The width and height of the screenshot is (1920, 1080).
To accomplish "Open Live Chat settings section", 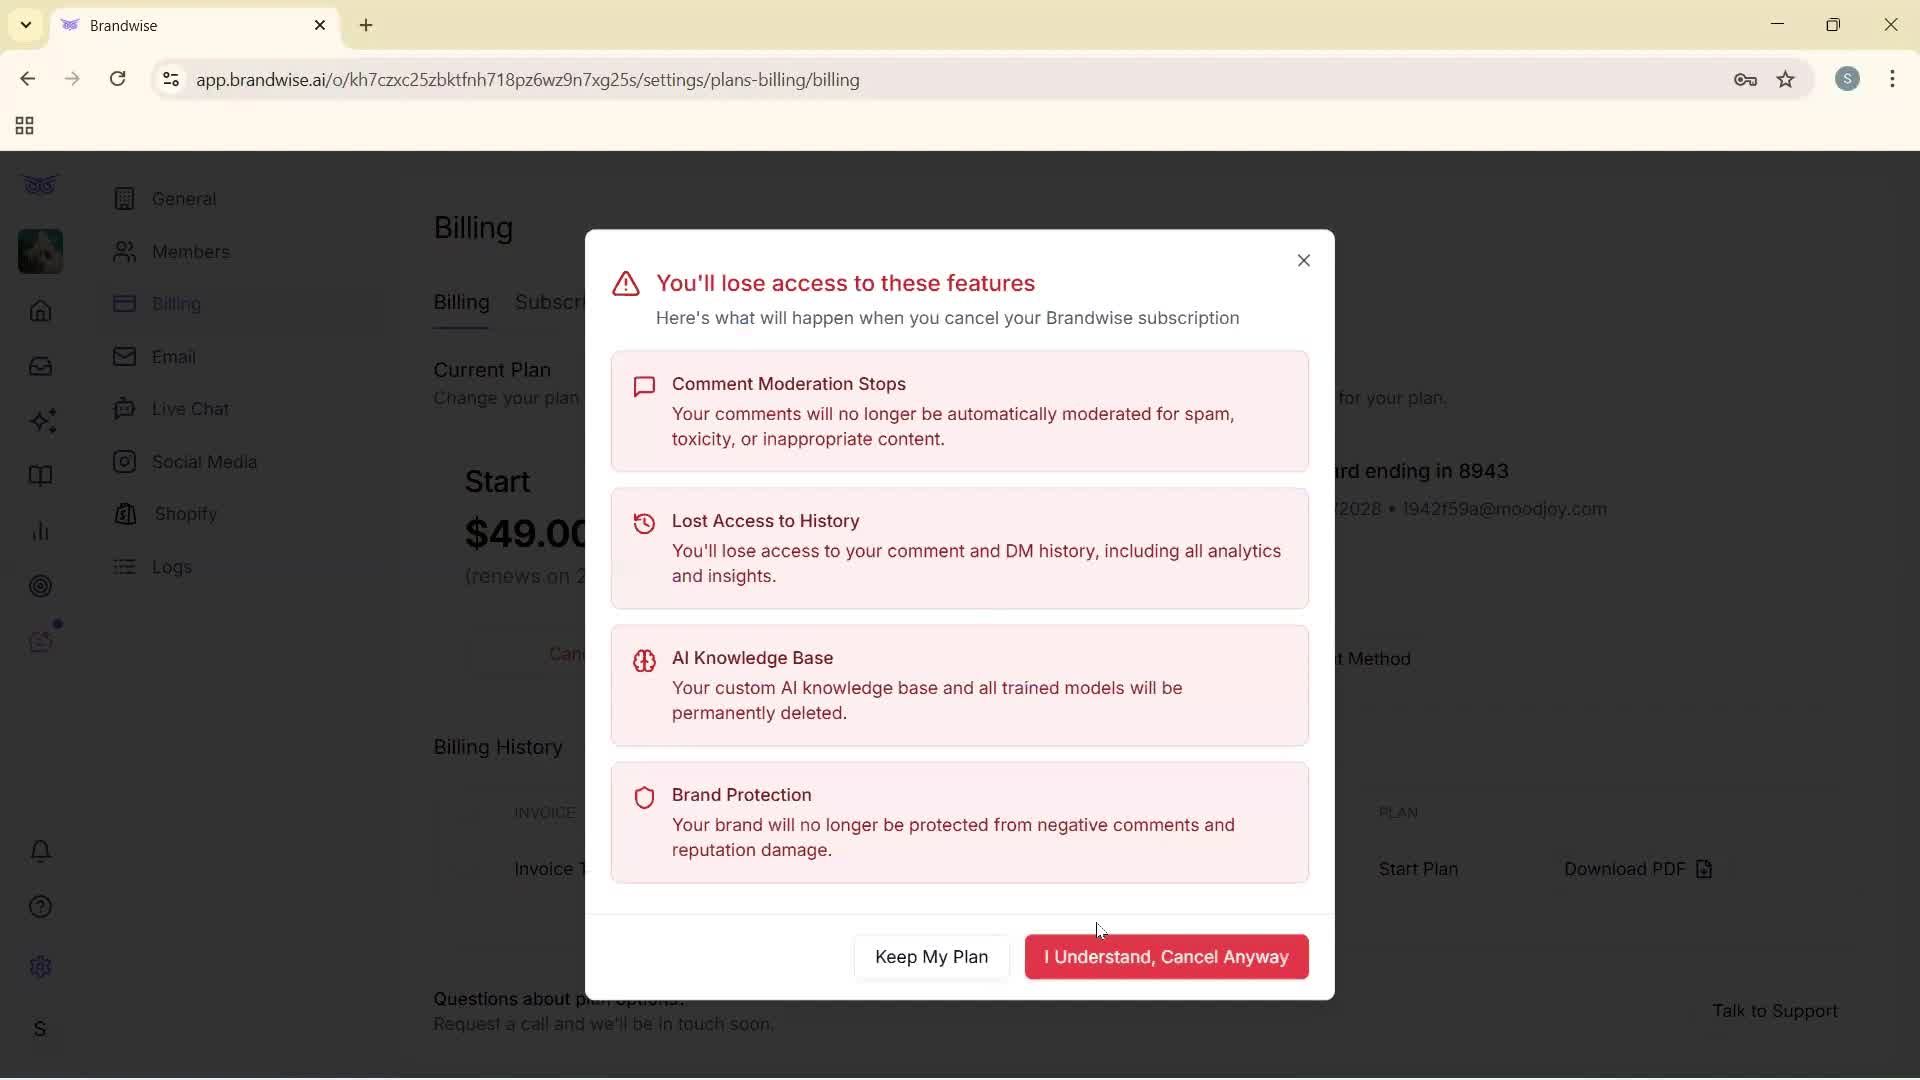I will pos(190,408).
